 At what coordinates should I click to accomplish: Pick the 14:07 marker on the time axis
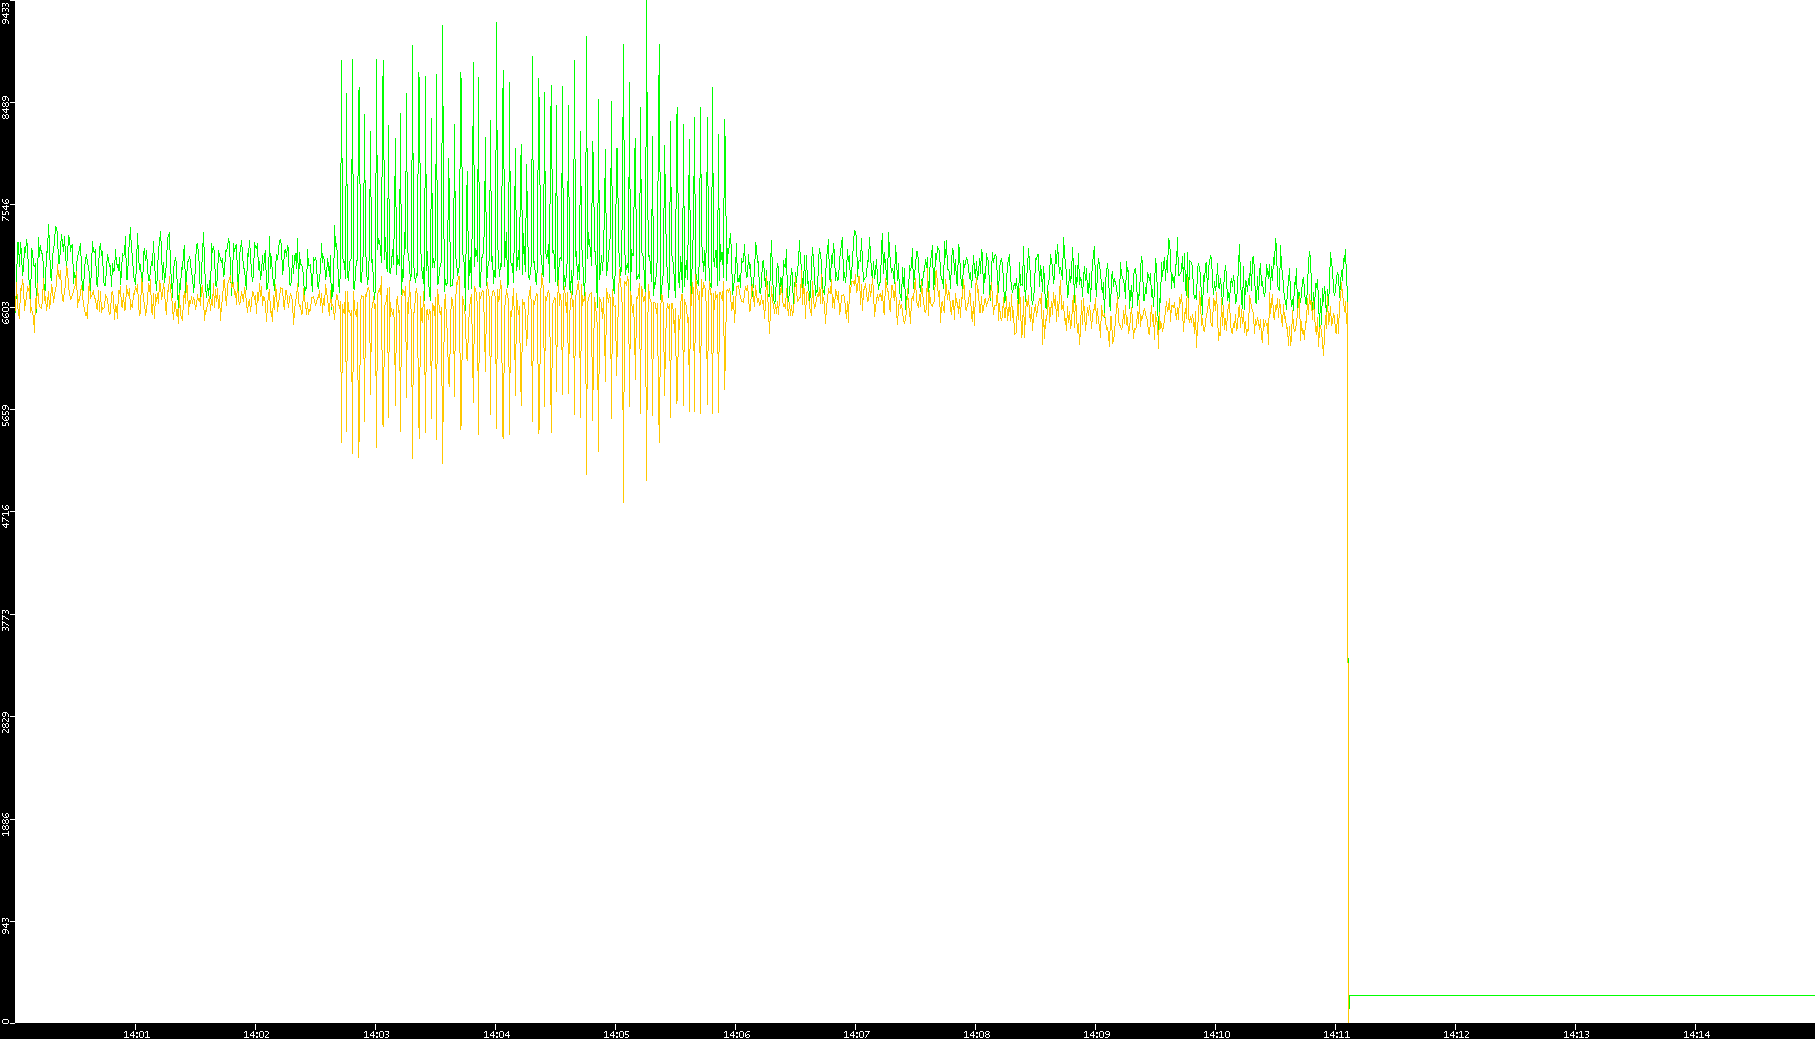(856, 1034)
